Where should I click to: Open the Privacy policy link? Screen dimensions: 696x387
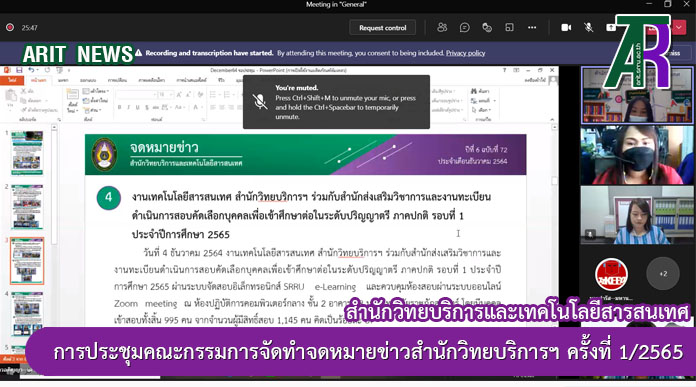click(465, 53)
